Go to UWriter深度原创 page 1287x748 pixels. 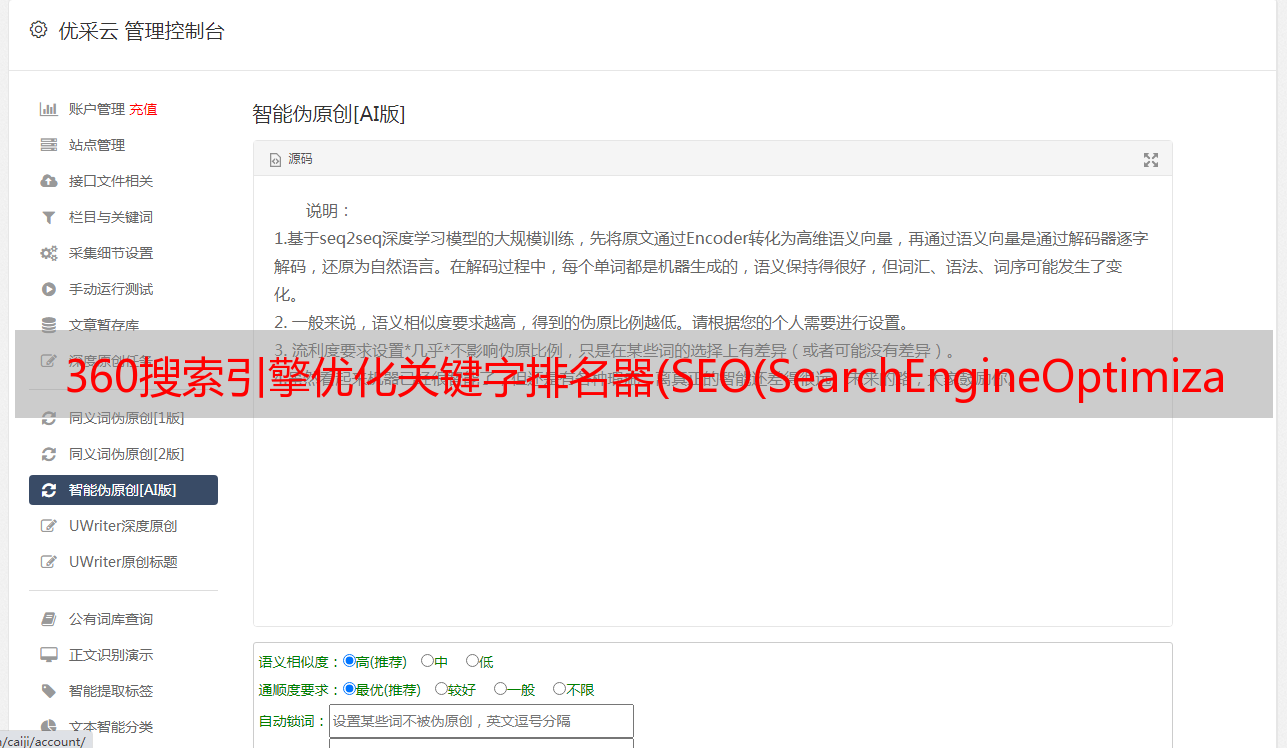pyautogui.click(x=123, y=526)
